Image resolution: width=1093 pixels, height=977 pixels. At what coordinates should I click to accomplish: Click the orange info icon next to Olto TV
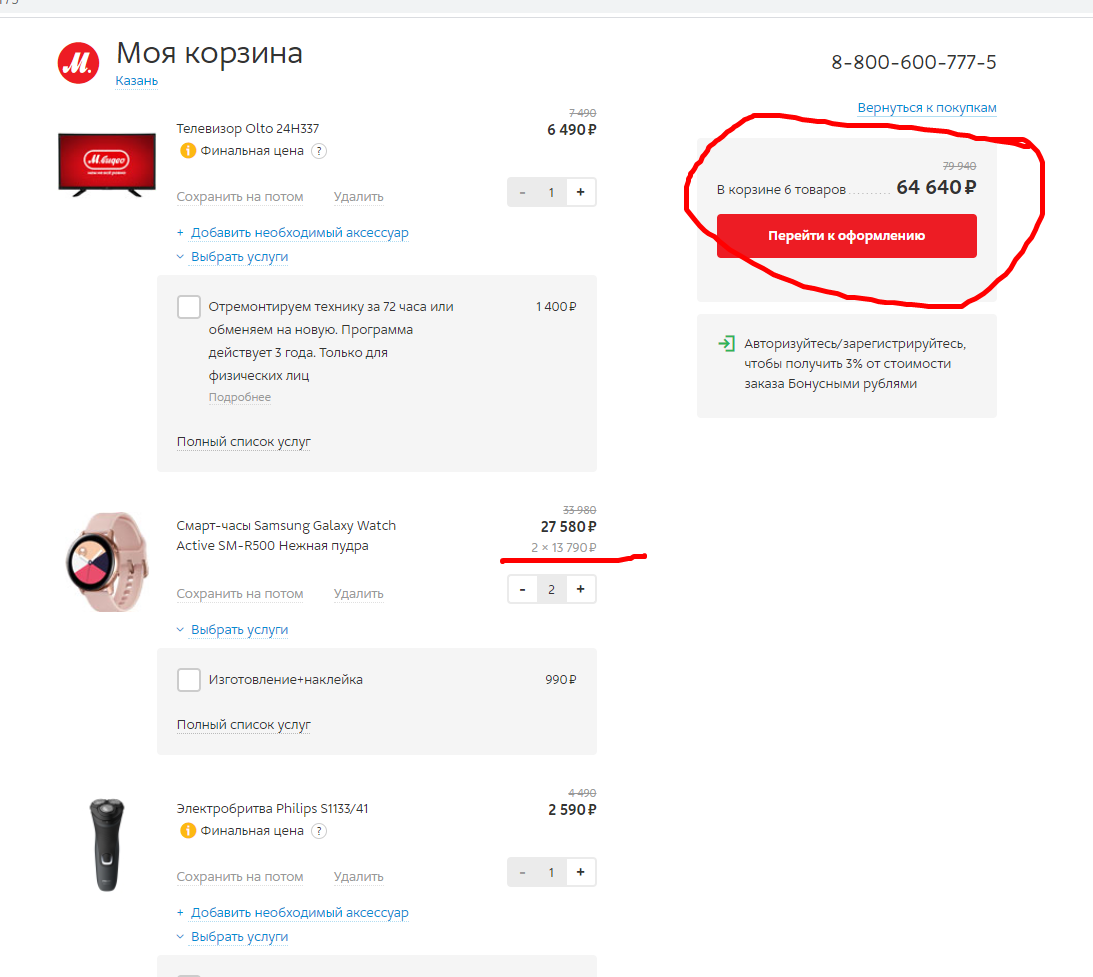188,151
